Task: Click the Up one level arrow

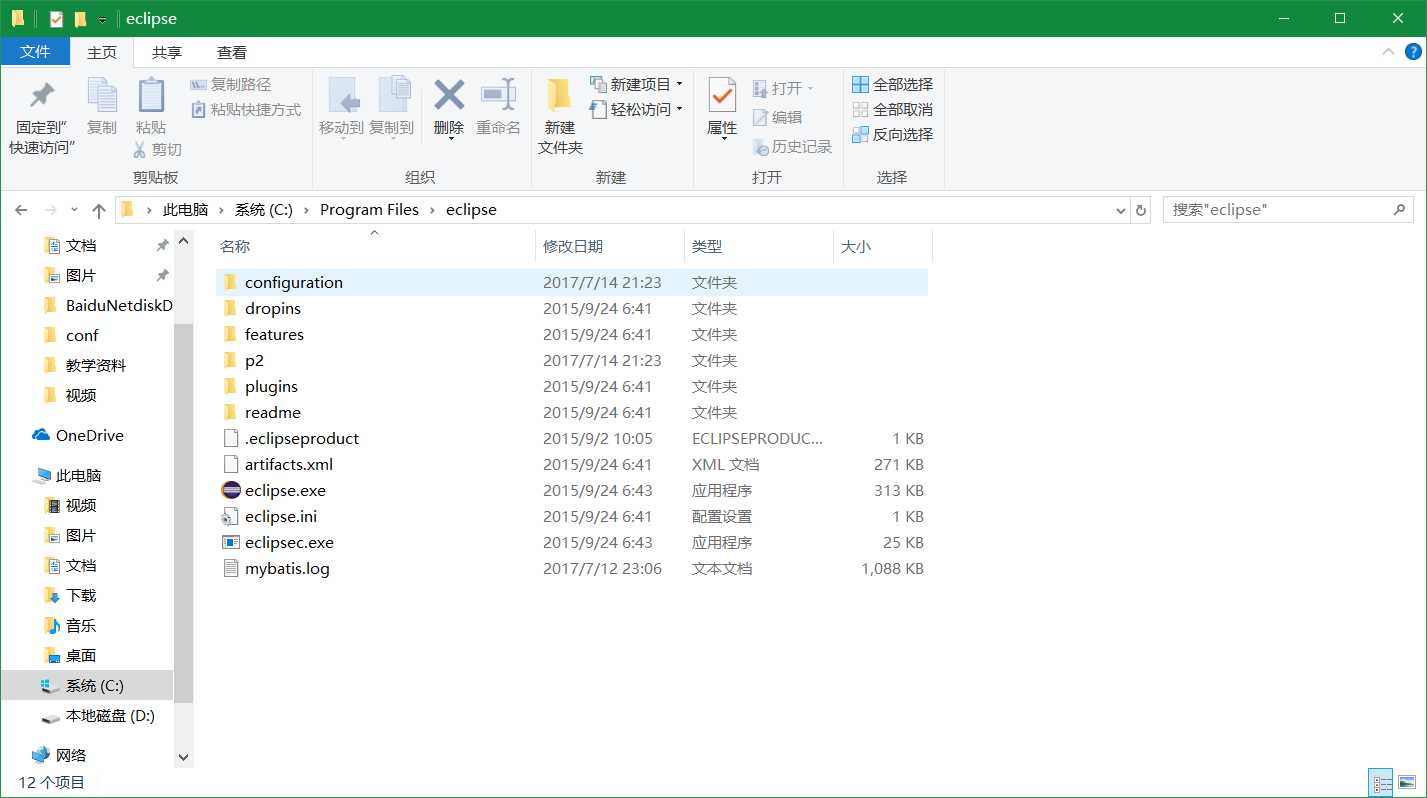Action: click(99, 210)
